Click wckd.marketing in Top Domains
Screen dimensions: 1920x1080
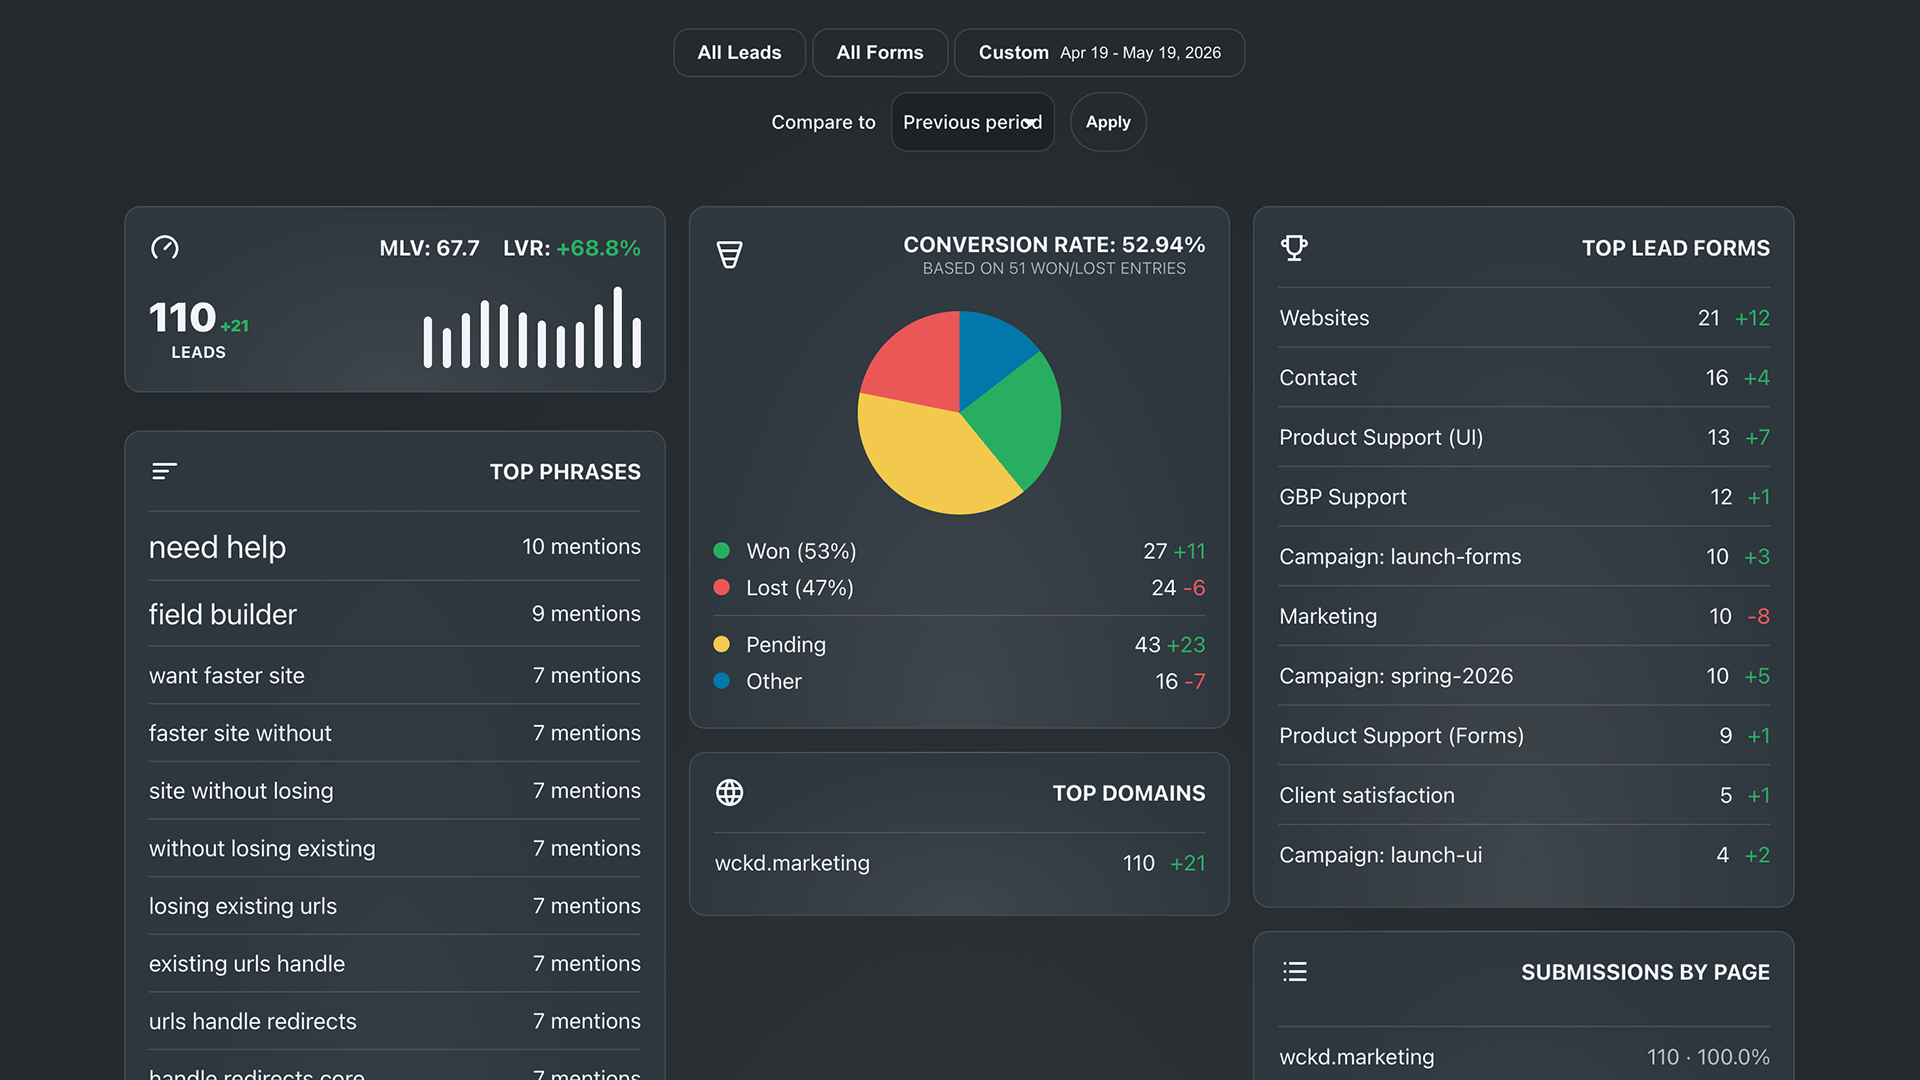[792, 863]
